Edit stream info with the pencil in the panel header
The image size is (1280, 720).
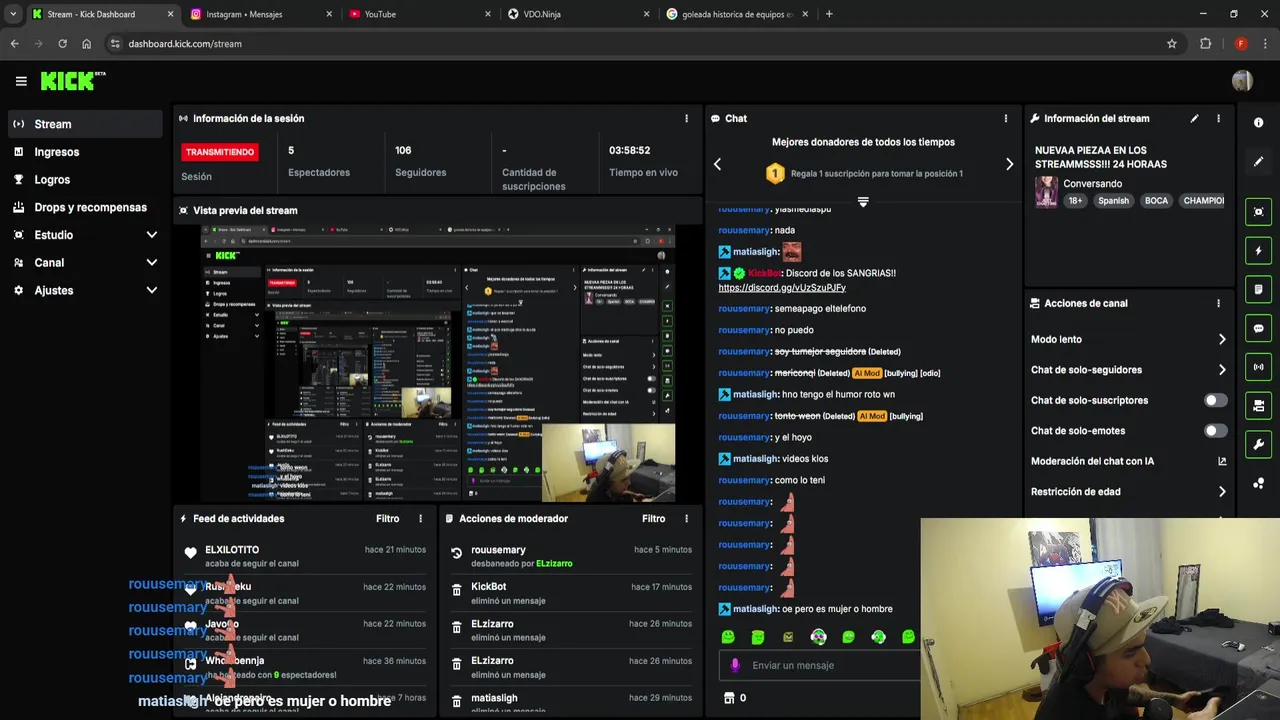[x=1194, y=118]
